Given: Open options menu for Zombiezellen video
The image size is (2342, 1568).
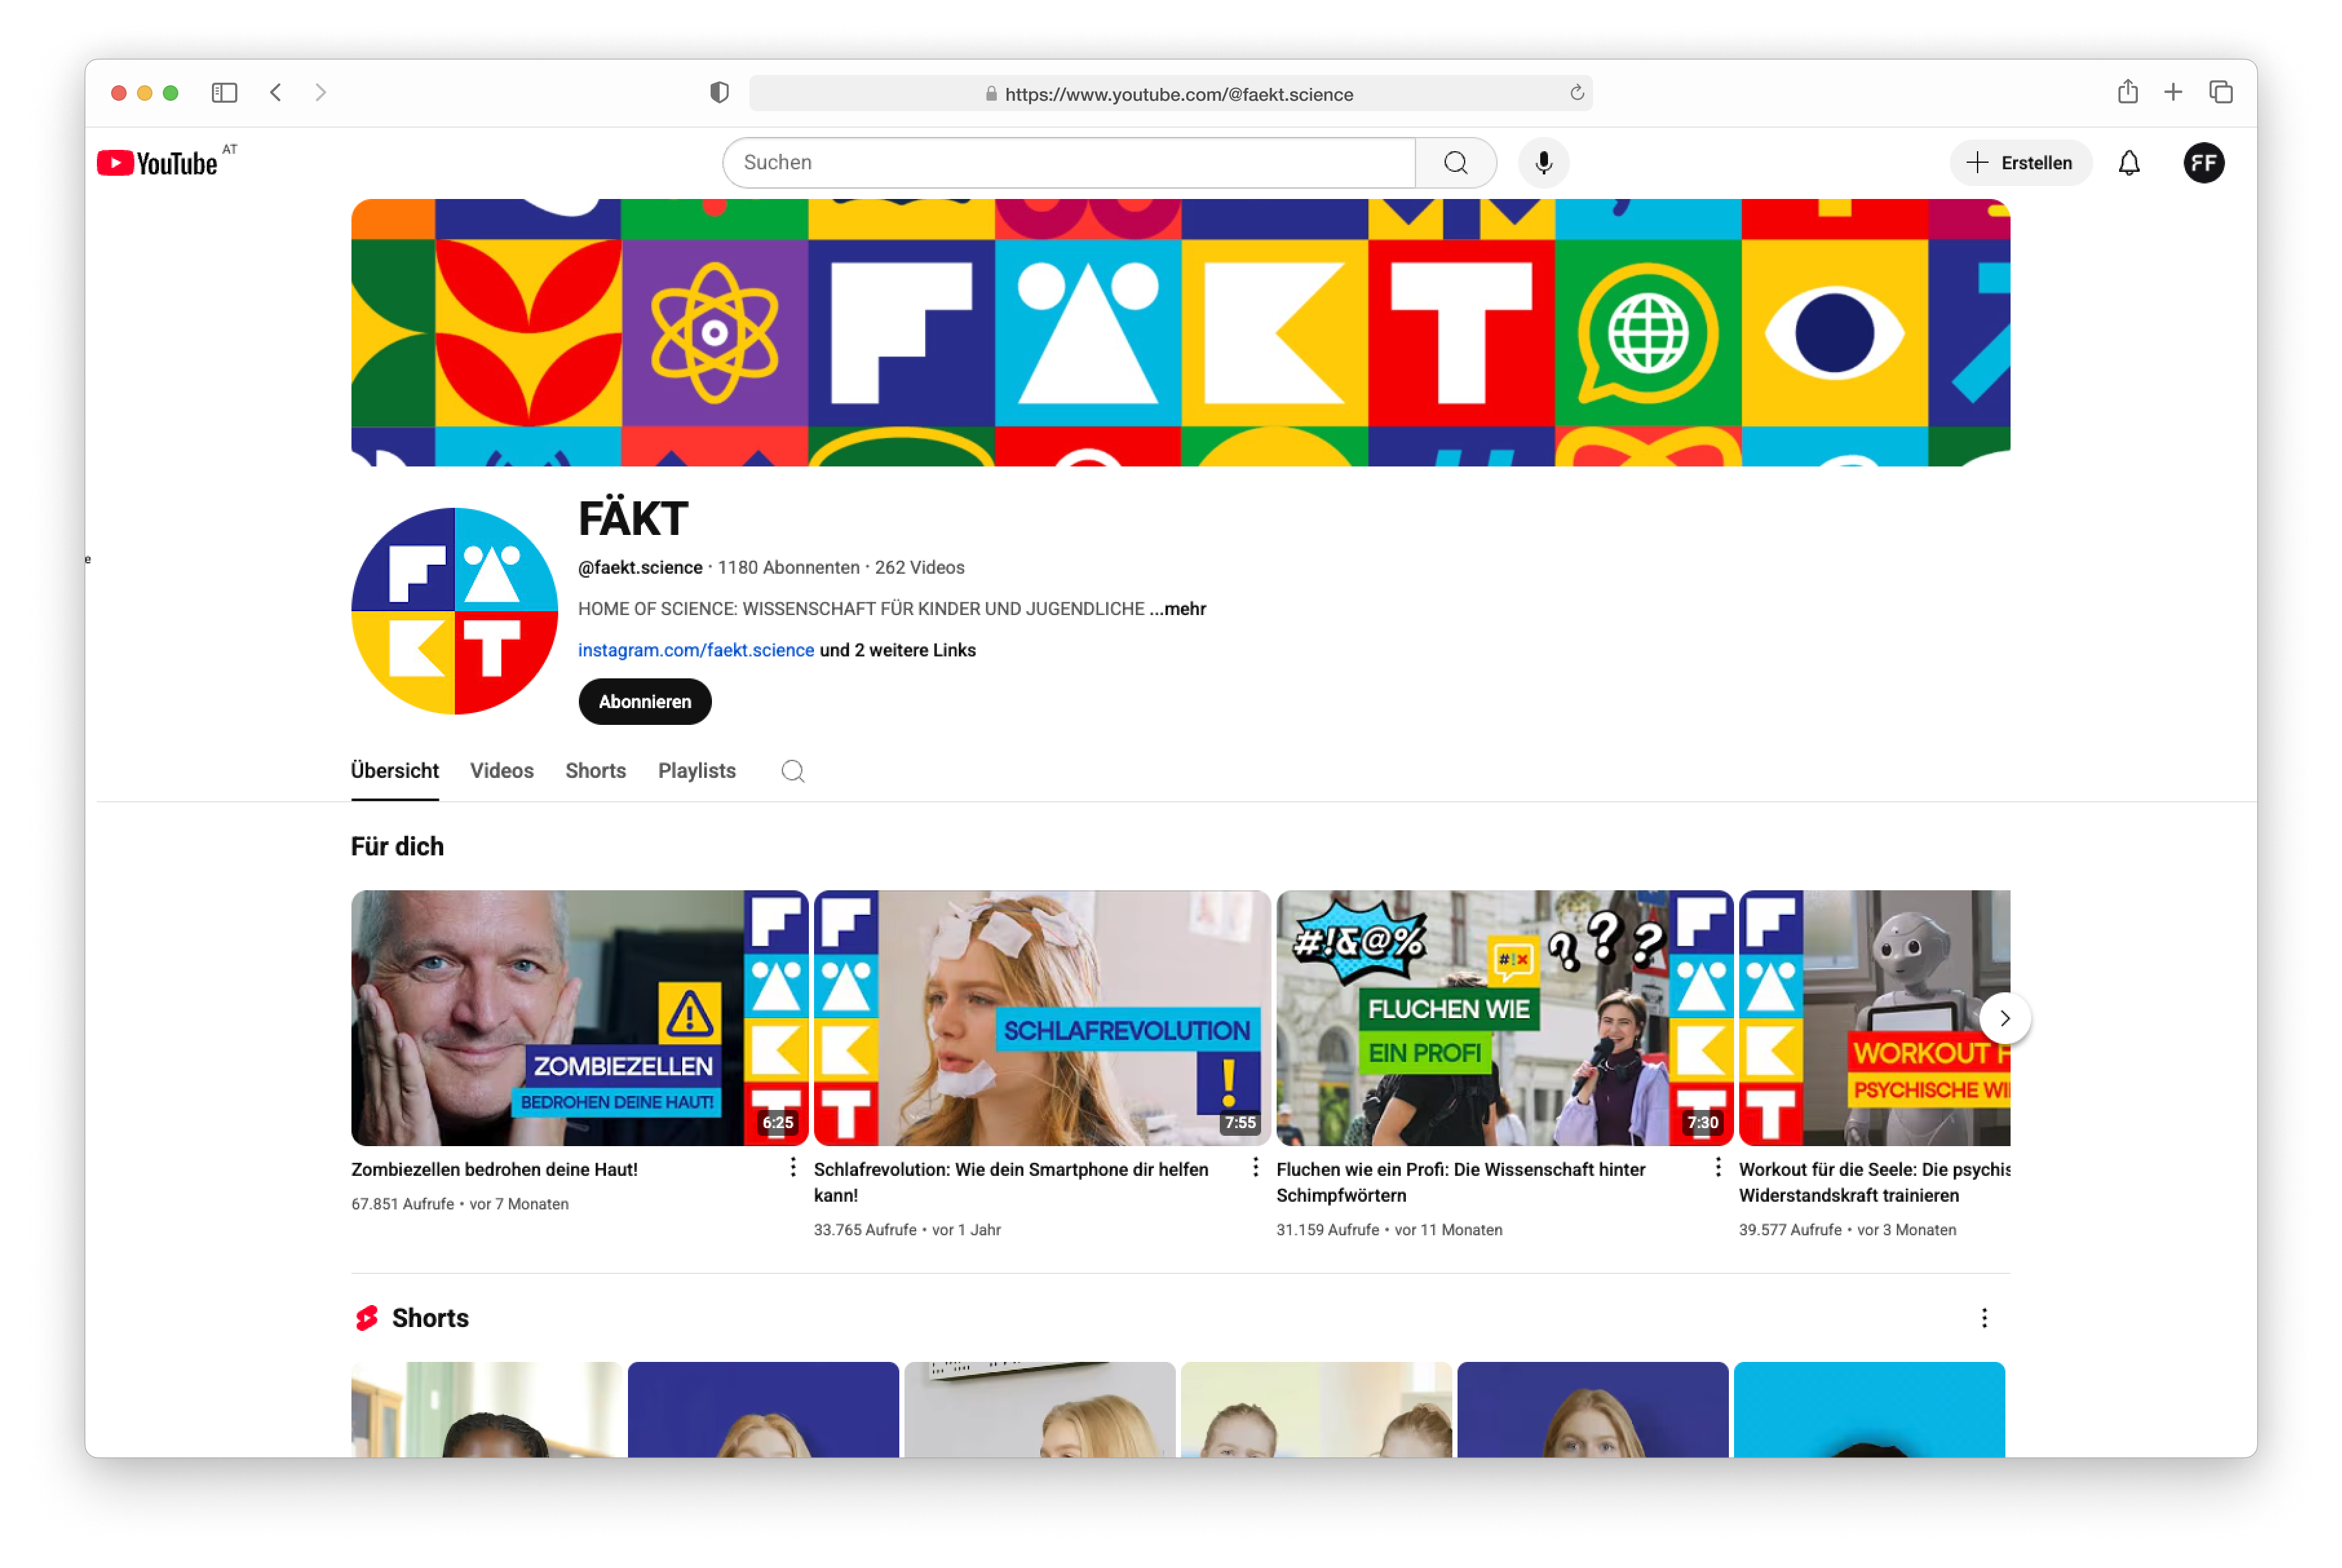Looking at the screenshot, I should point(792,1167).
